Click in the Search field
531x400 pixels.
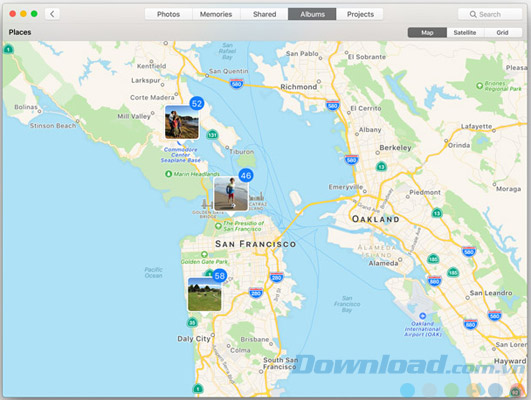pyautogui.click(x=490, y=14)
